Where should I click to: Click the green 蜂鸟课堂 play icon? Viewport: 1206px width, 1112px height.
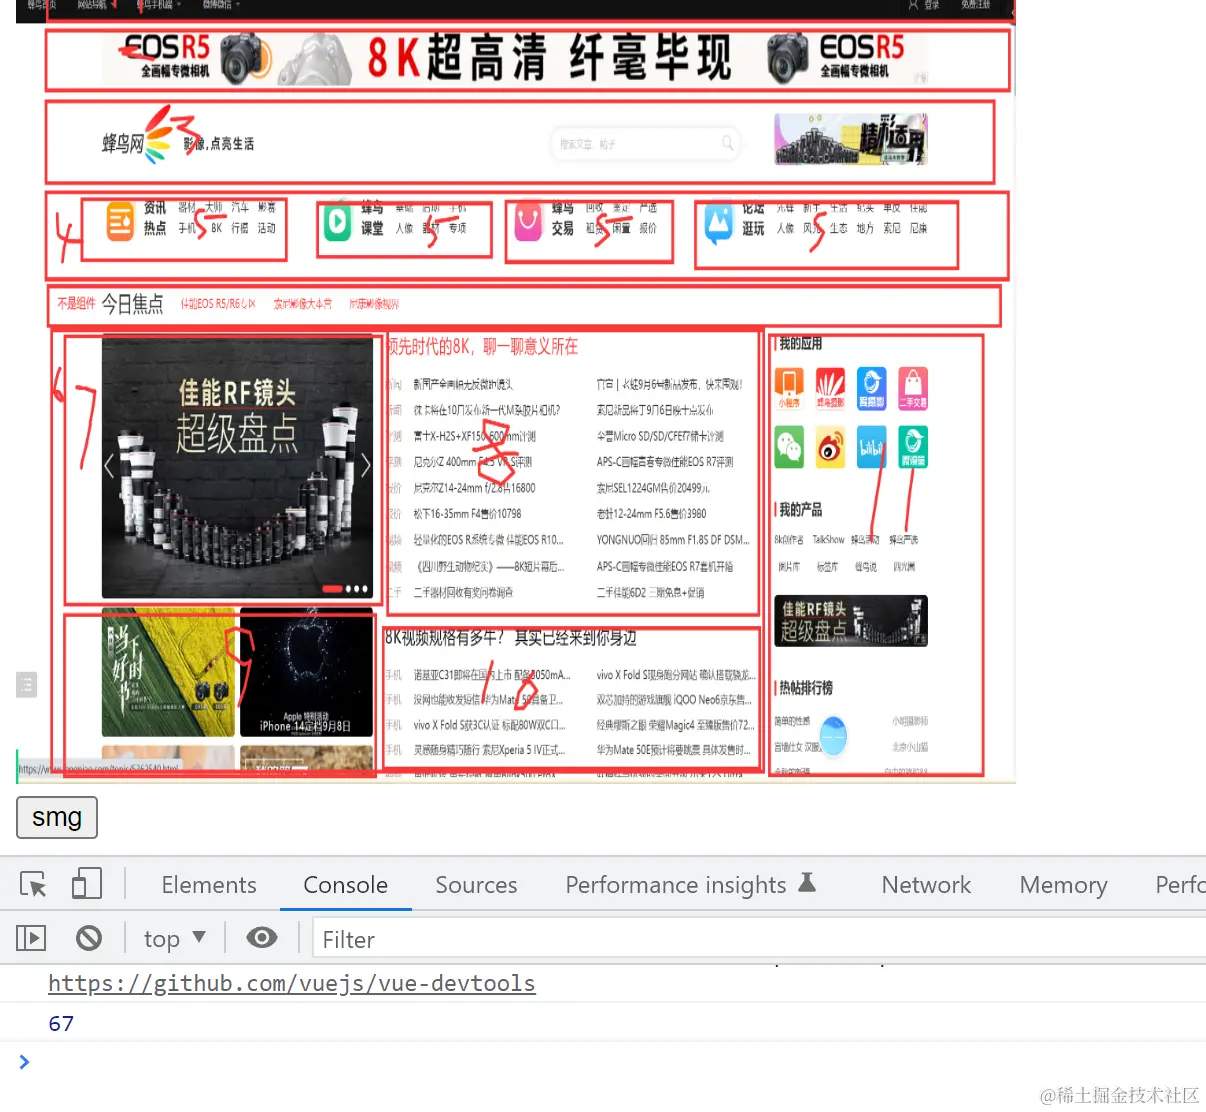point(338,221)
